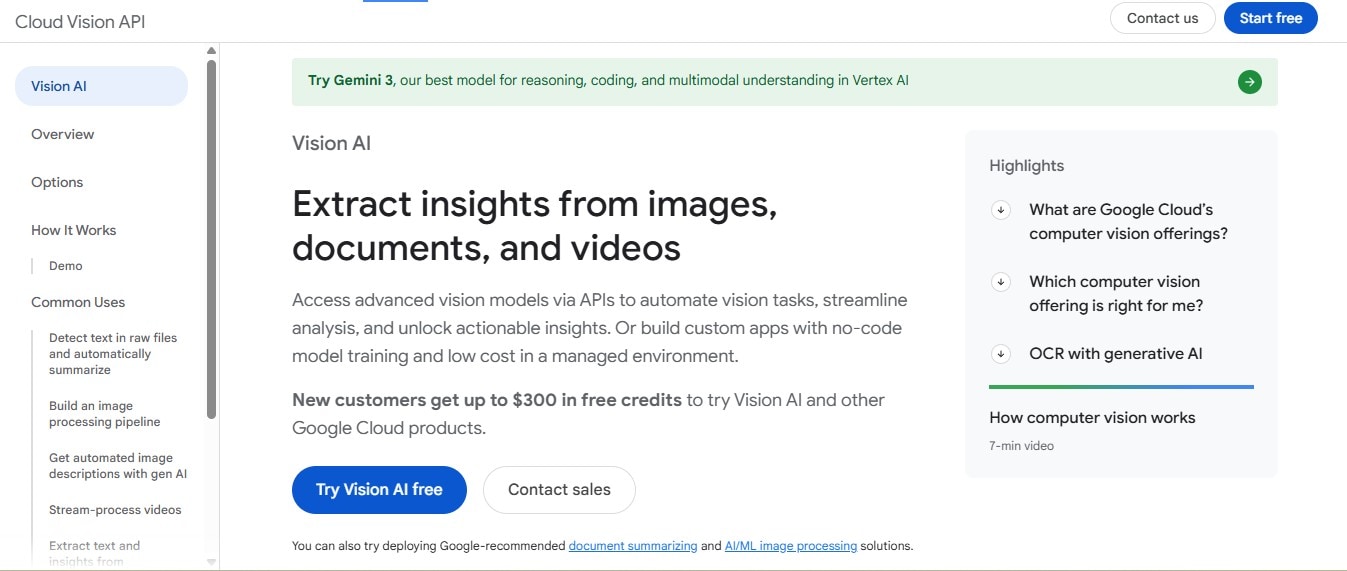Click the sidebar scroll down arrow
The image size is (1347, 571).
[x=211, y=562]
